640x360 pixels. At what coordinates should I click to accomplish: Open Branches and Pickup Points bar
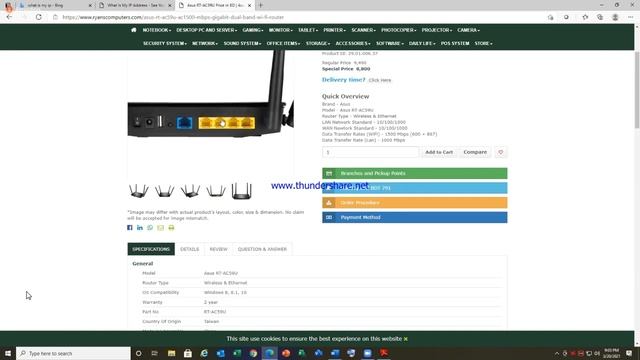[415, 173]
